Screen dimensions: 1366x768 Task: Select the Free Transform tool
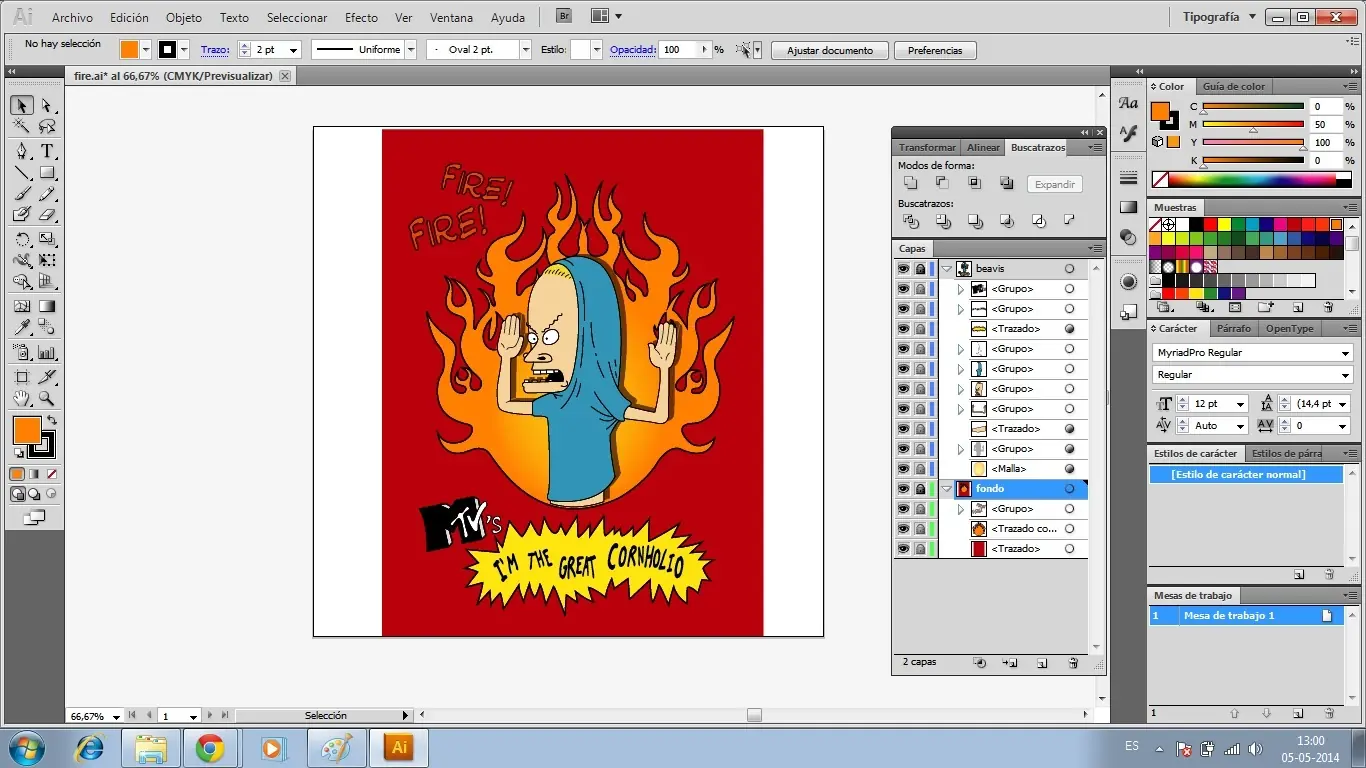[x=47, y=261]
